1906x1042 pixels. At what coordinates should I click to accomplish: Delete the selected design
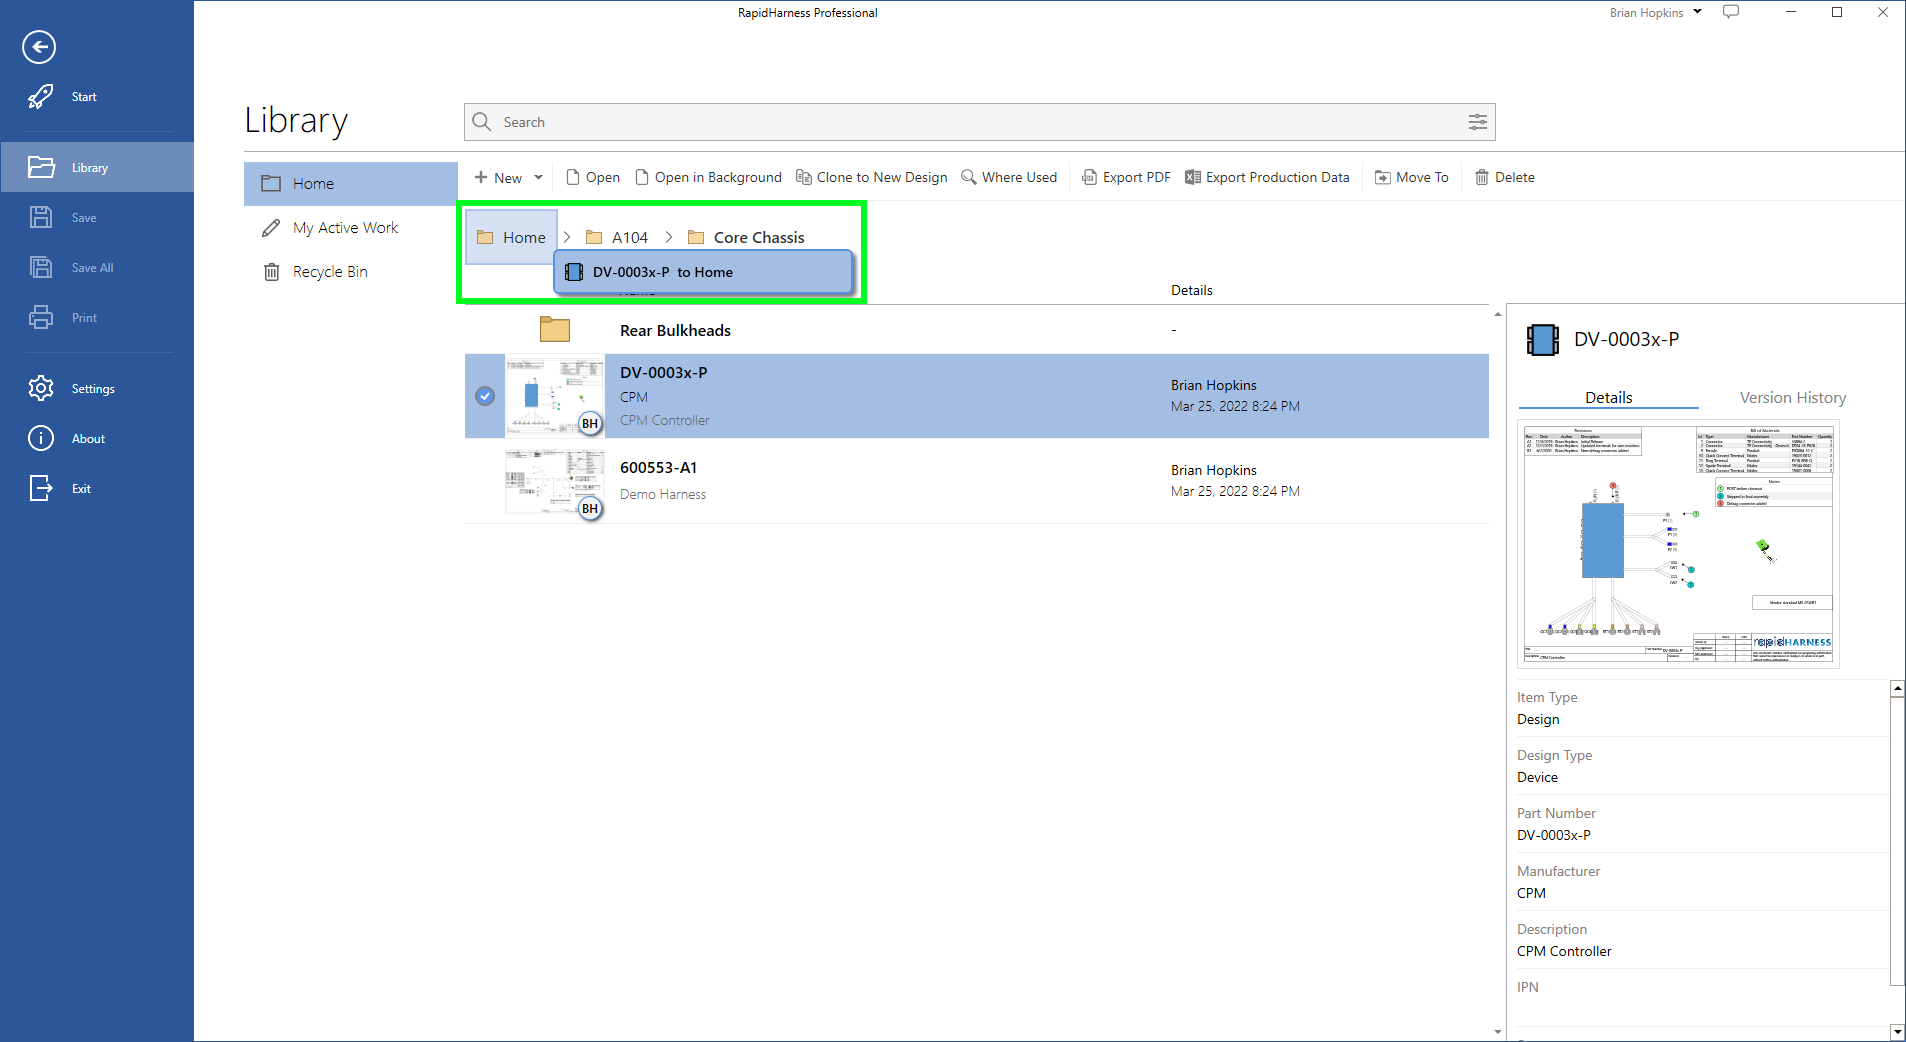(1505, 177)
